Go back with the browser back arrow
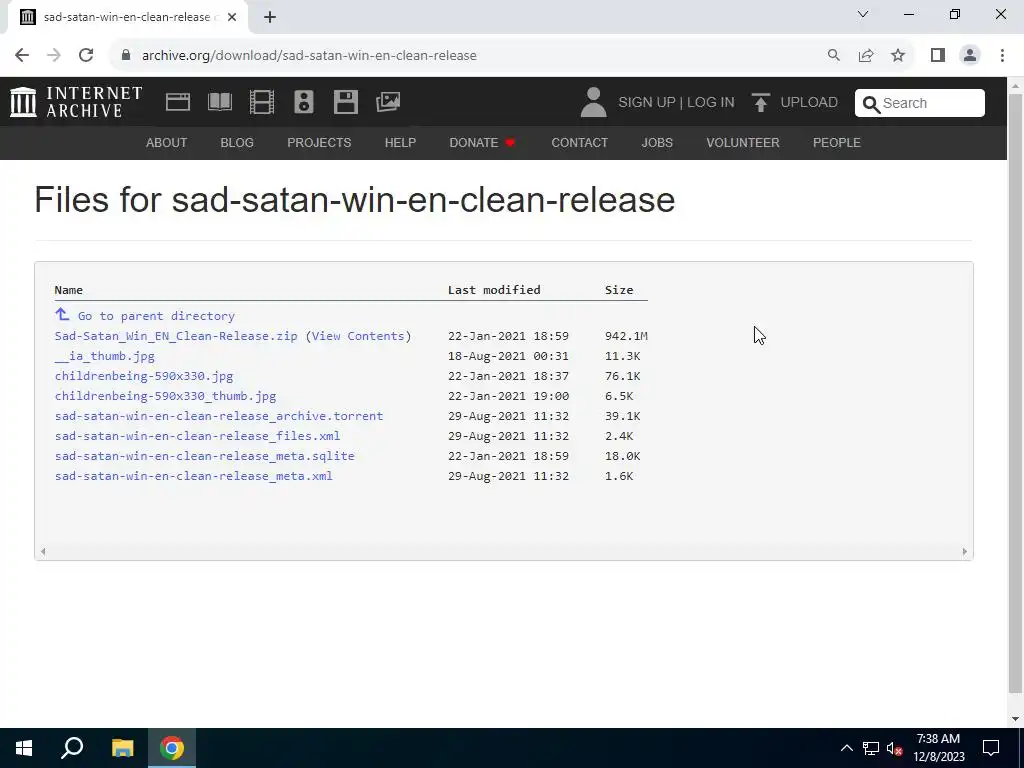The height and width of the screenshot is (768, 1024). pos(22,56)
